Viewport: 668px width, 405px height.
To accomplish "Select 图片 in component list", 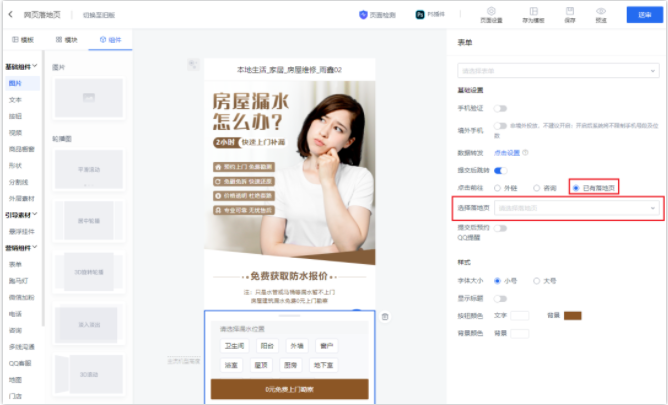I will [22, 83].
